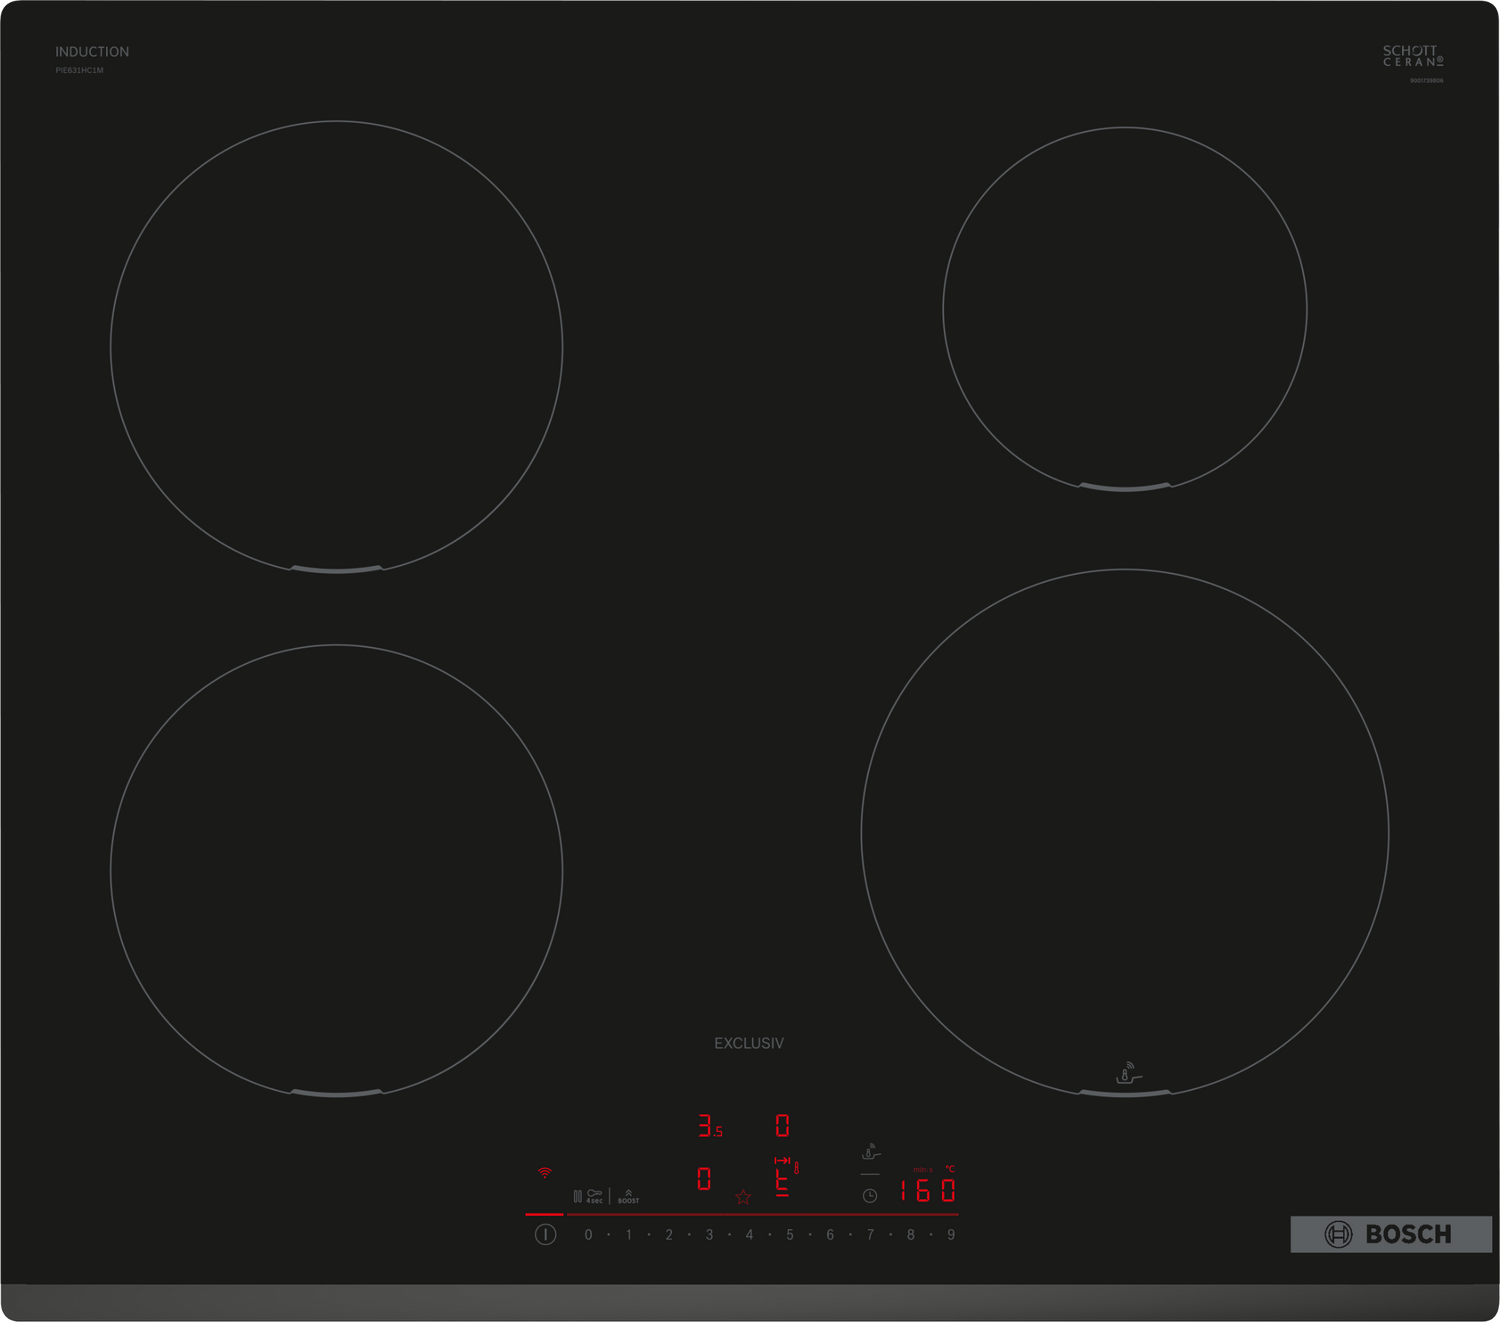The width and height of the screenshot is (1500, 1322).
Task: Tap the key 4sec childproof lock symbol
Action: click(x=595, y=1196)
